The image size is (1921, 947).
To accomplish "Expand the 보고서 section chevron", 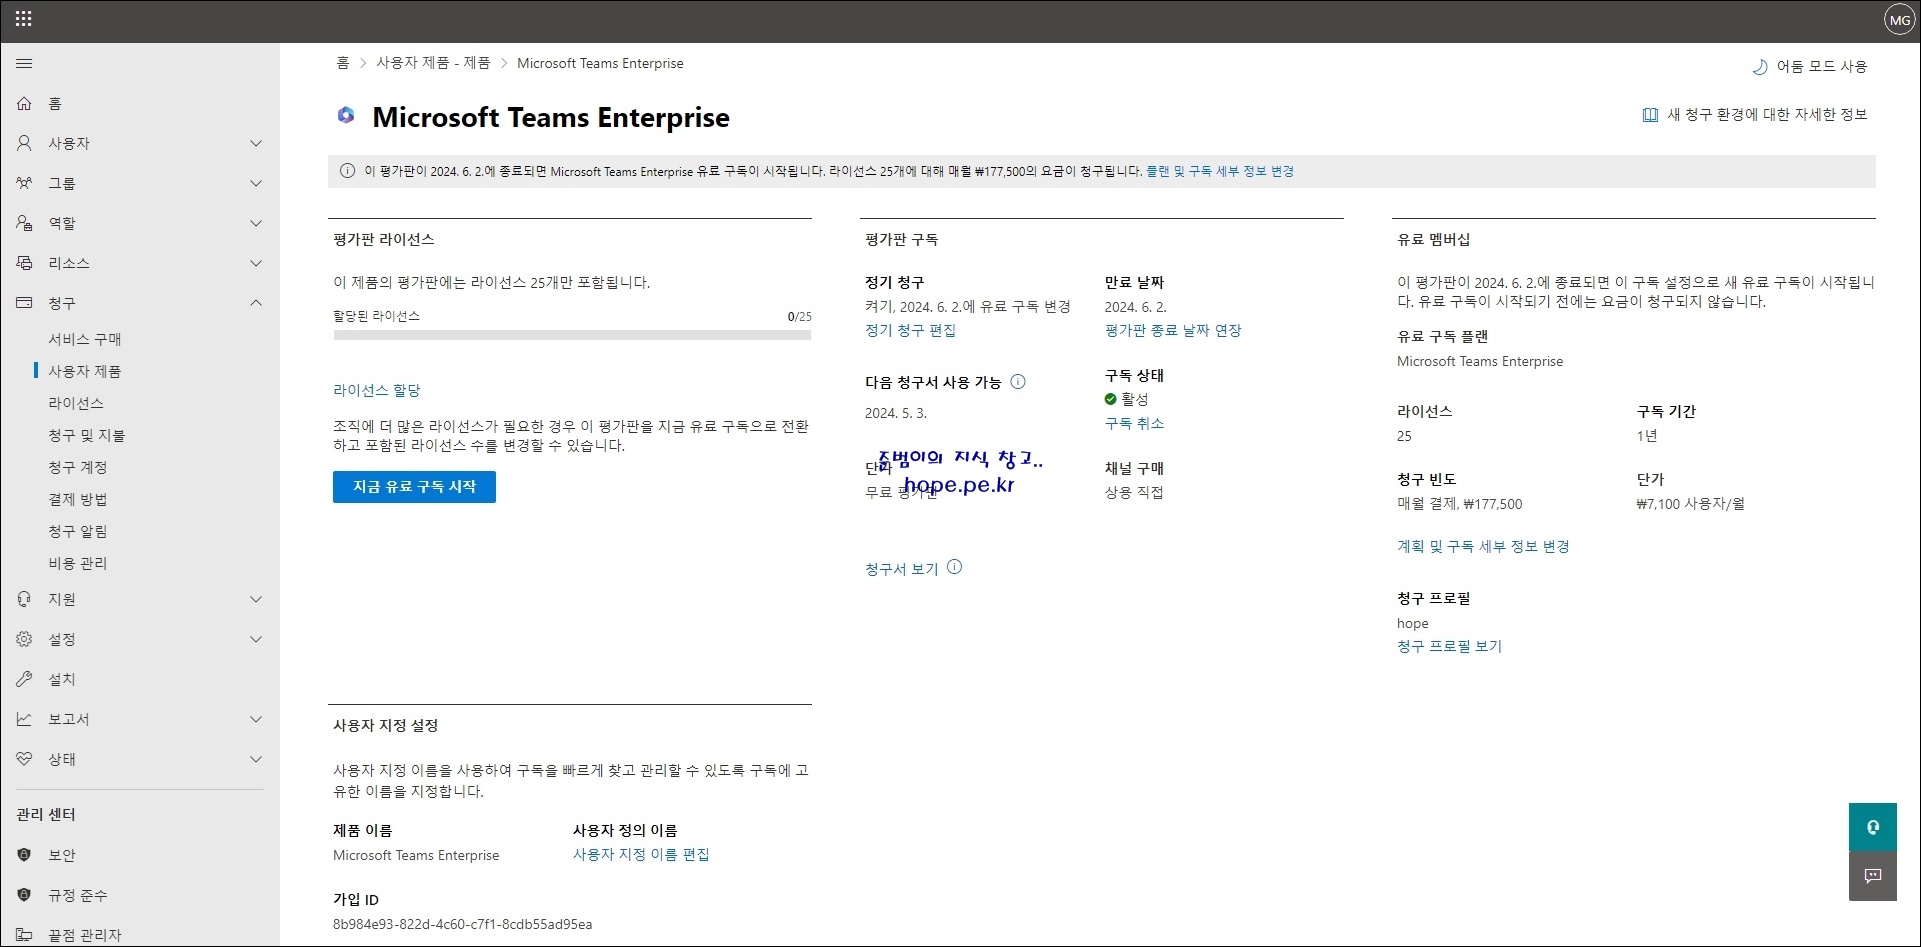I will pyautogui.click(x=256, y=719).
